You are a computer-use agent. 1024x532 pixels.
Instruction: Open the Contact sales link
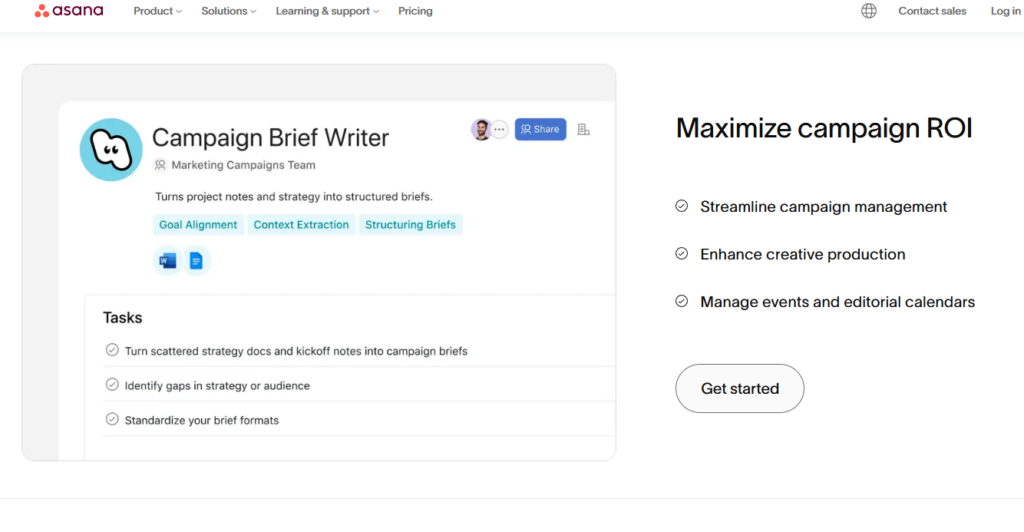[932, 11]
